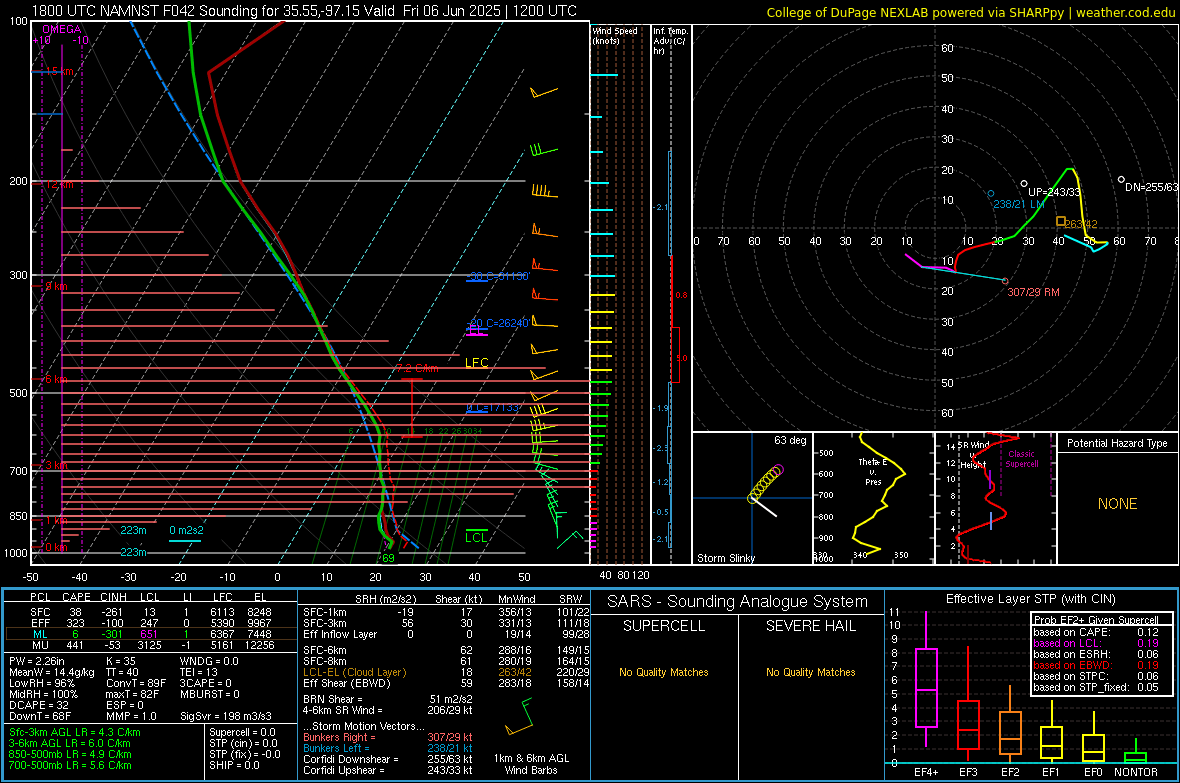The height and width of the screenshot is (783, 1180).
Task: Click the 1km & 6km AGL wind barb glyph
Action: 519,717
